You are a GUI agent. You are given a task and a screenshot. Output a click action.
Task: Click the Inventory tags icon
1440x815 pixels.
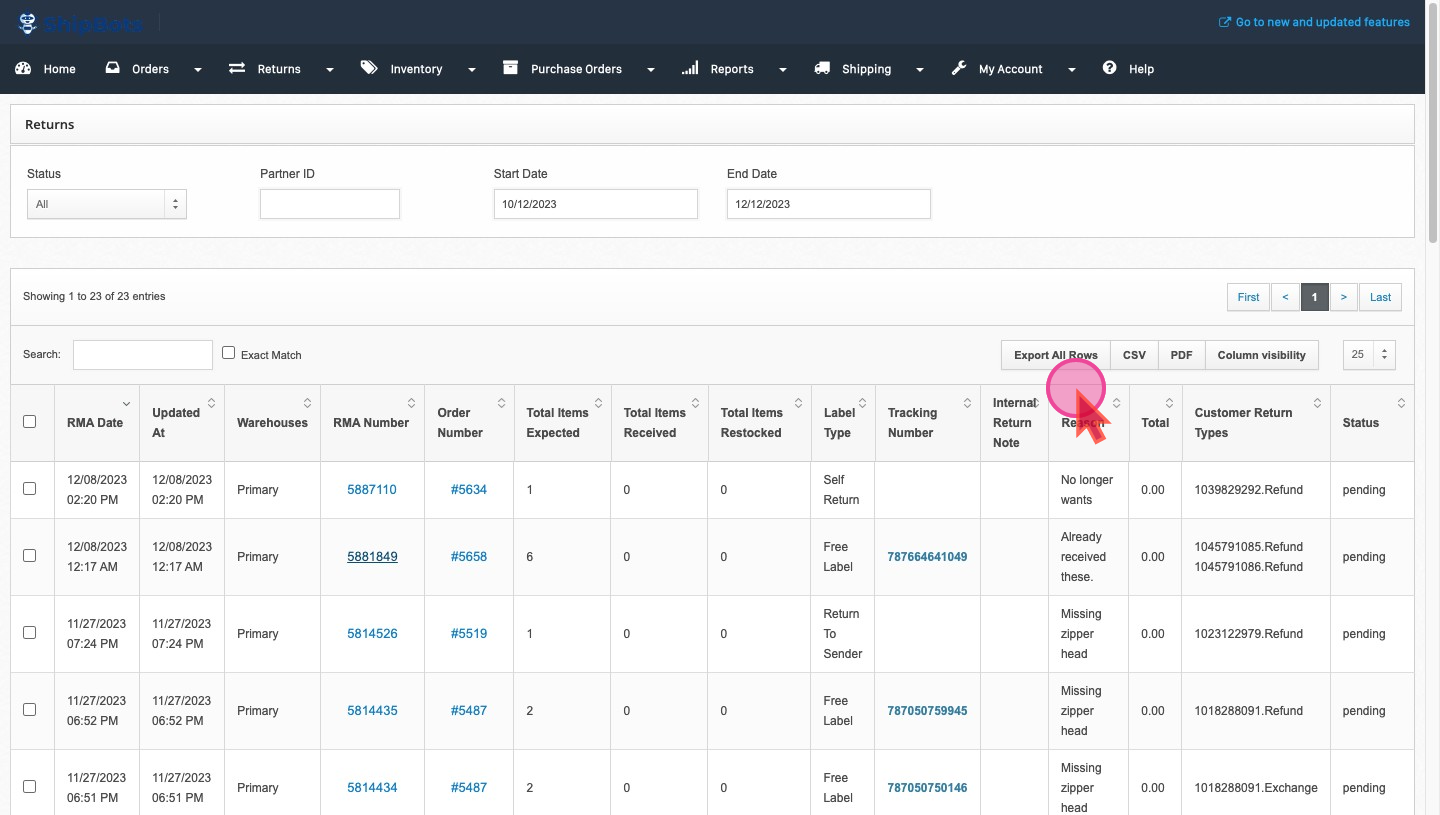[370, 68]
